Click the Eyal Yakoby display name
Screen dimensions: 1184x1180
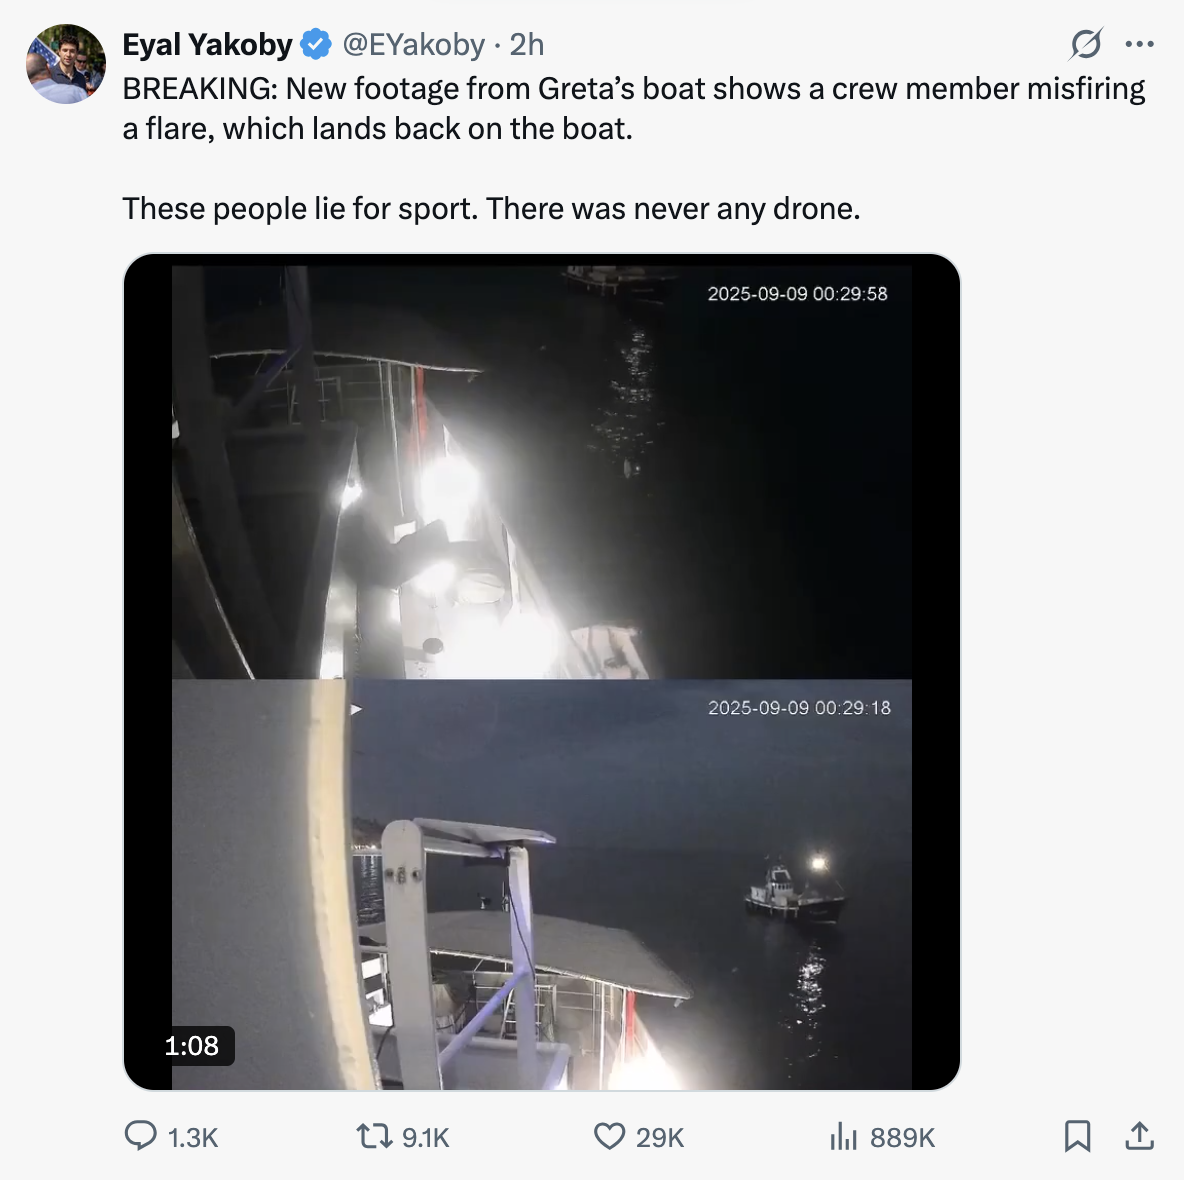click(207, 45)
